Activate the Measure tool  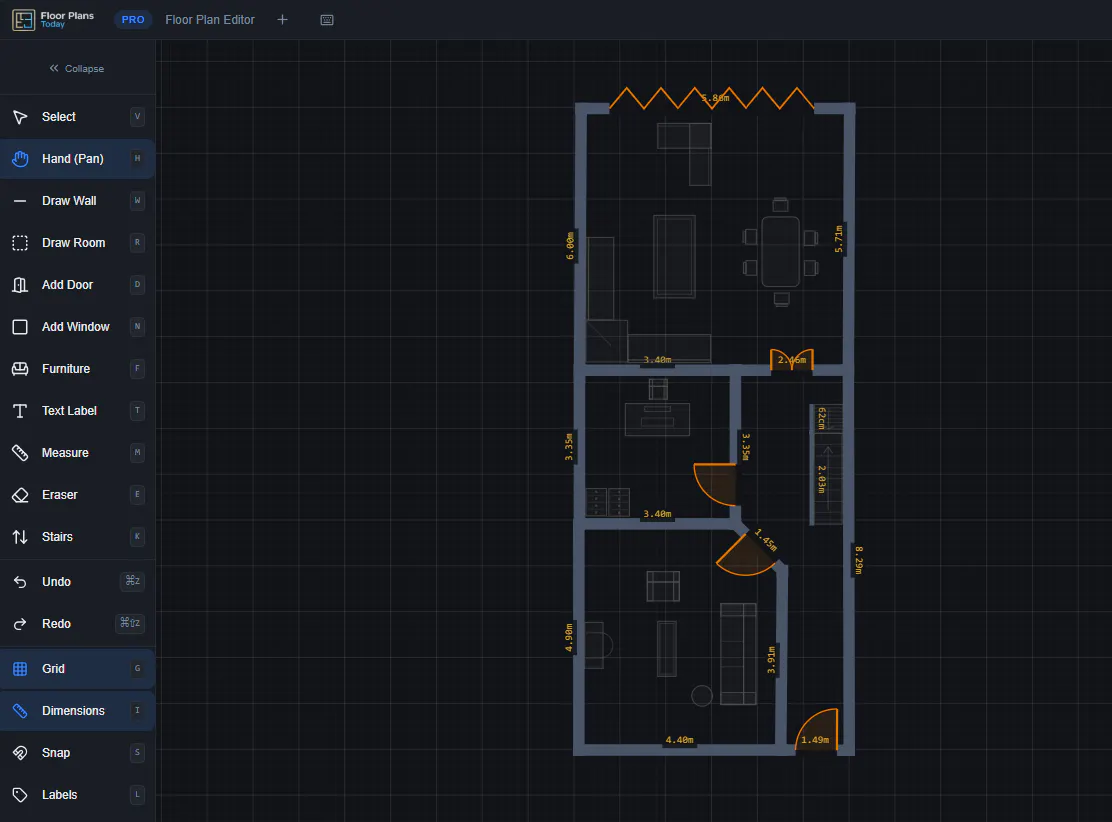click(77, 452)
